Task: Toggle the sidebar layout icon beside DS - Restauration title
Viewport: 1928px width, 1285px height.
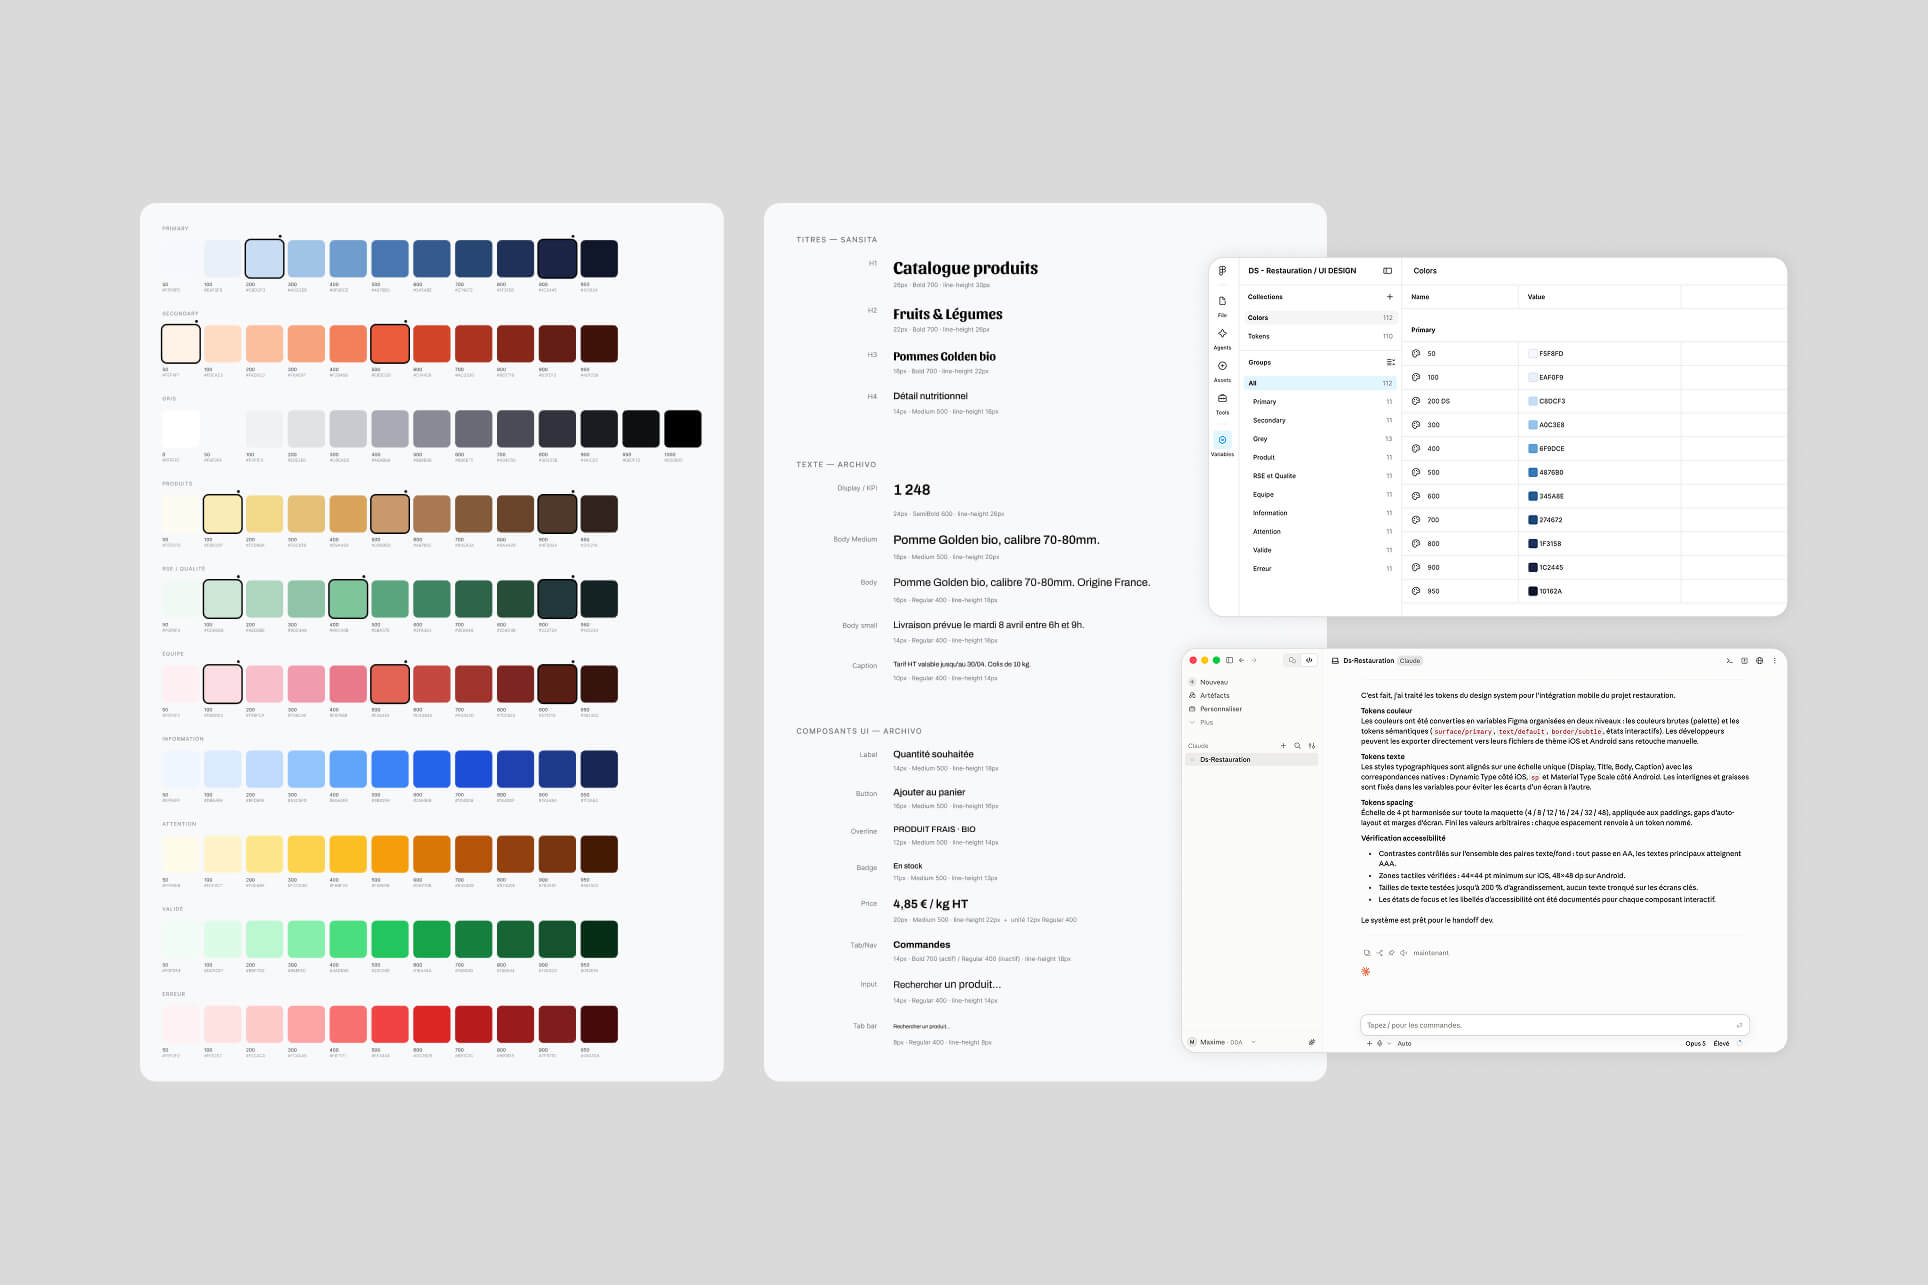Action: (x=1387, y=271)
